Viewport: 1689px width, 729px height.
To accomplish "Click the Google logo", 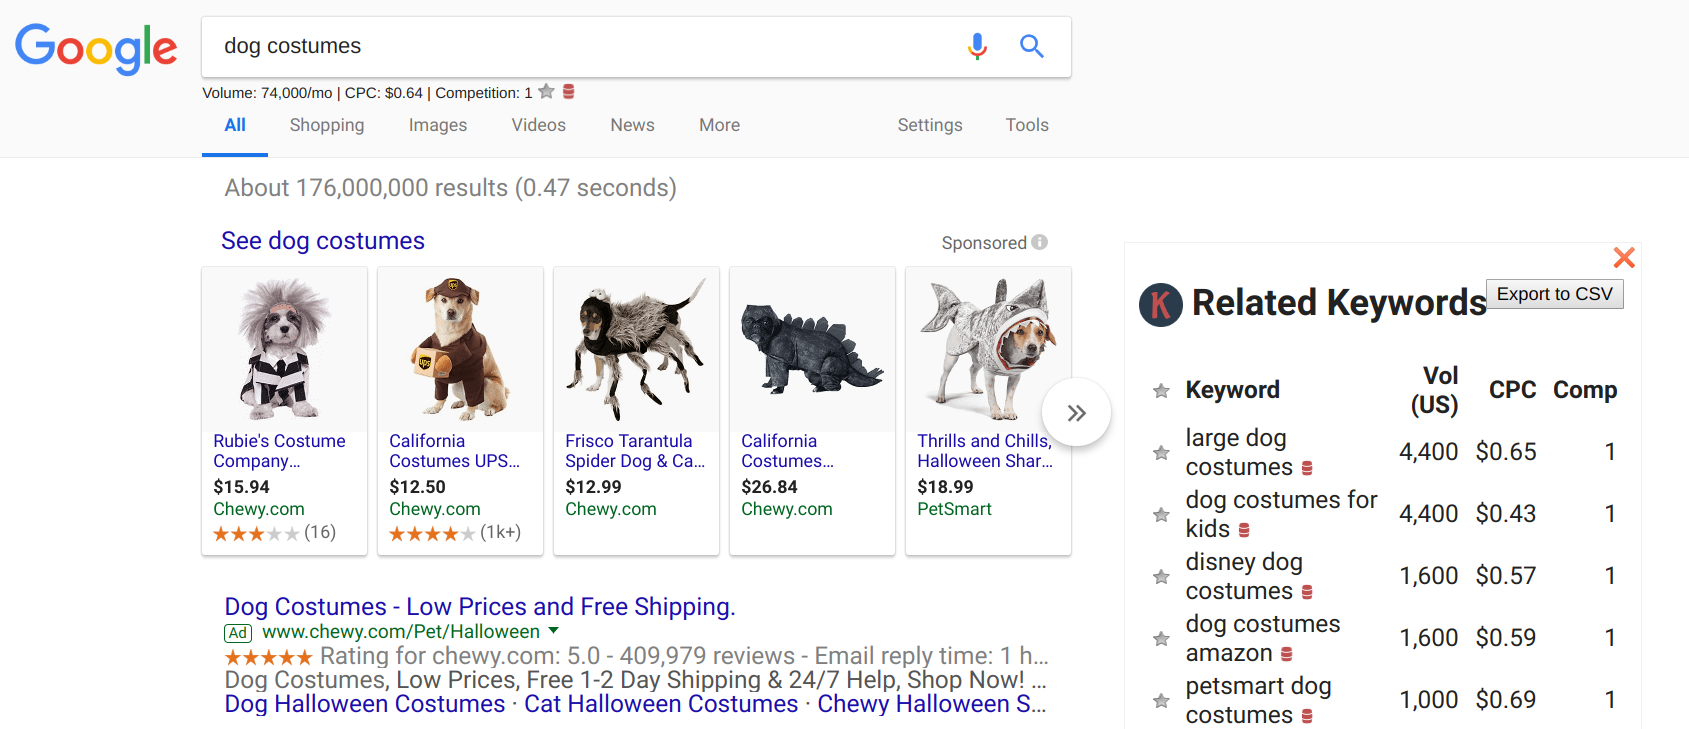I will click(x=96, y=48).
